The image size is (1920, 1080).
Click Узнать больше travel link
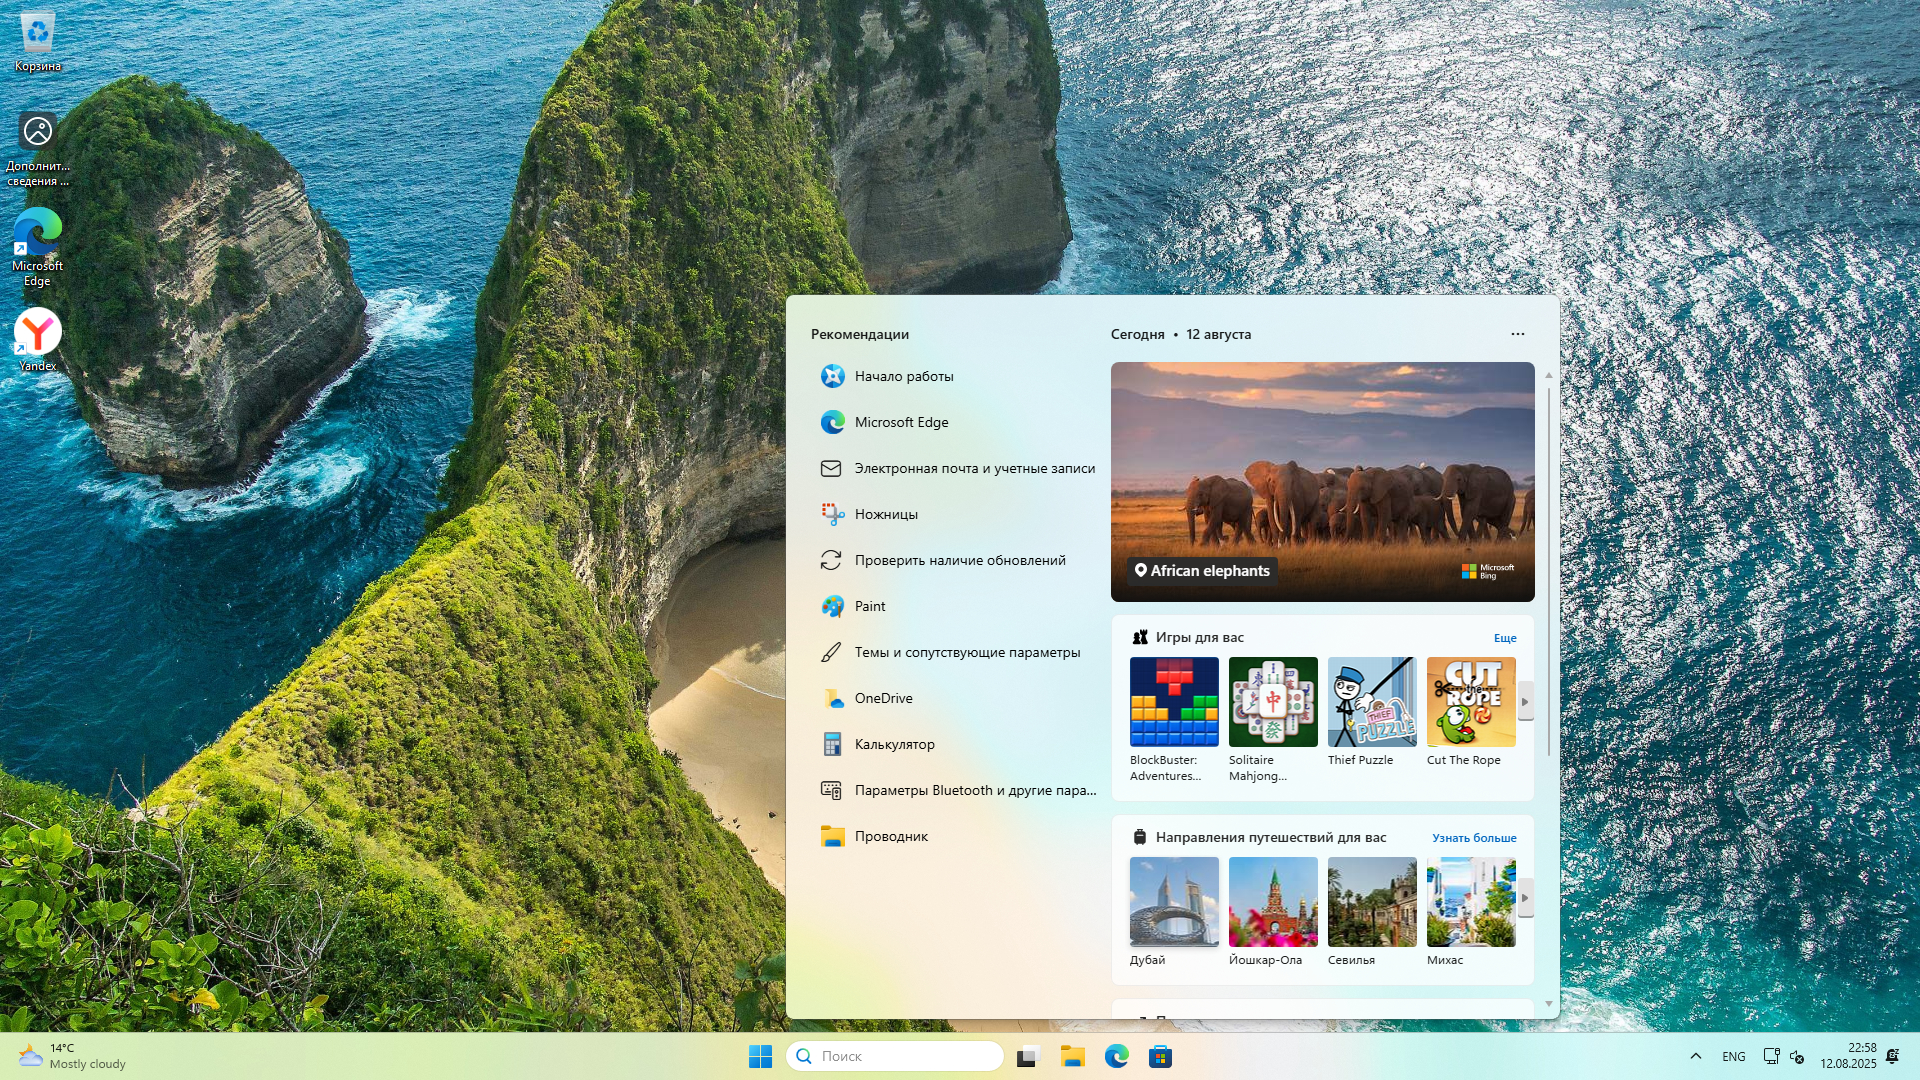pyautogui.click(x=1473, y=838)
